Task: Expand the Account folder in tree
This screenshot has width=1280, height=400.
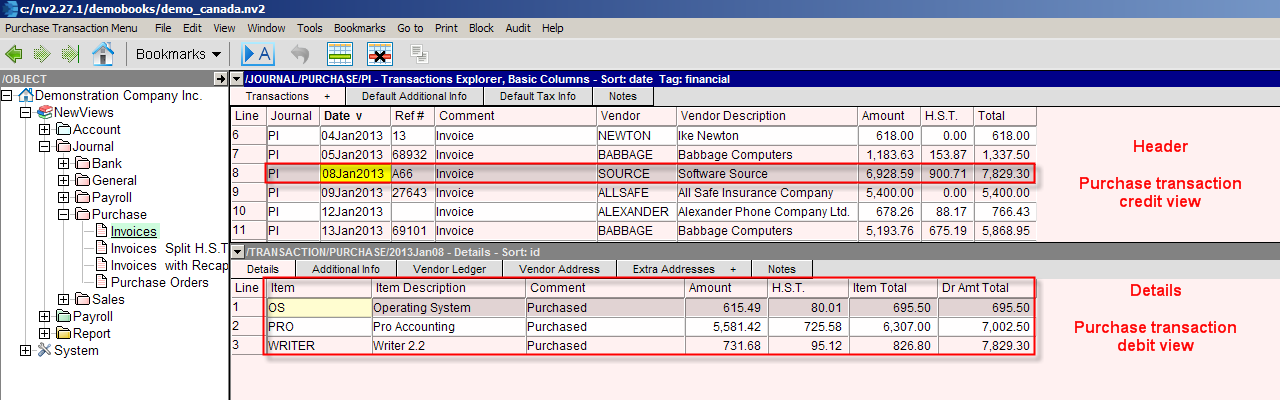Action: click(45, 130)
